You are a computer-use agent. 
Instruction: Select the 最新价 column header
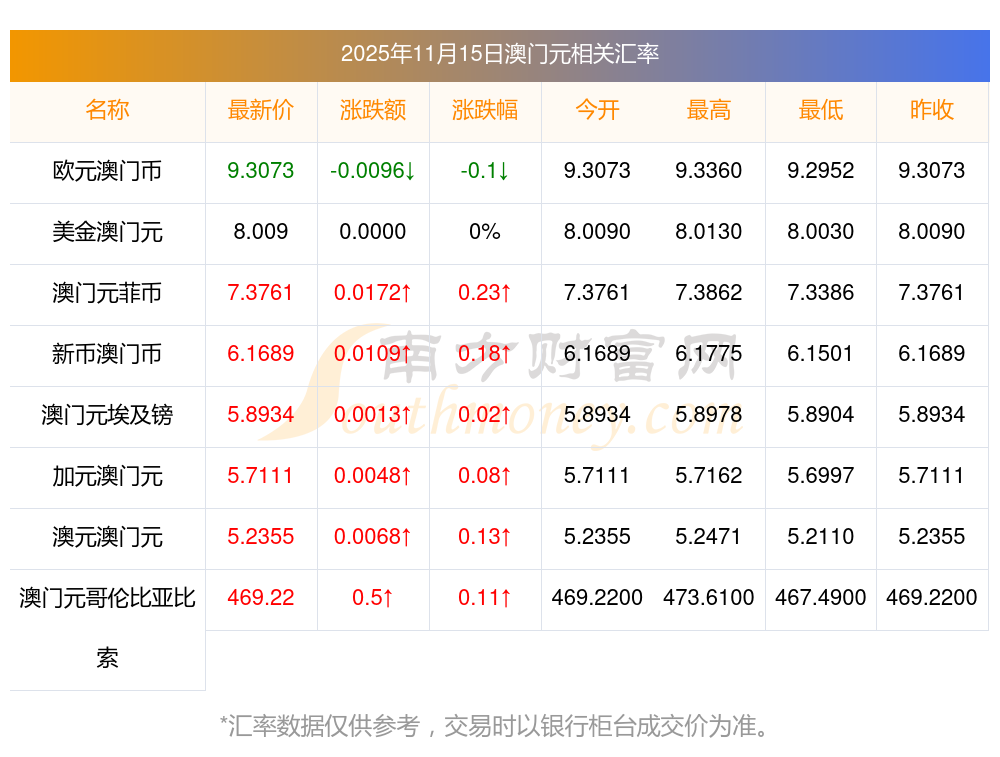point(261,110)
